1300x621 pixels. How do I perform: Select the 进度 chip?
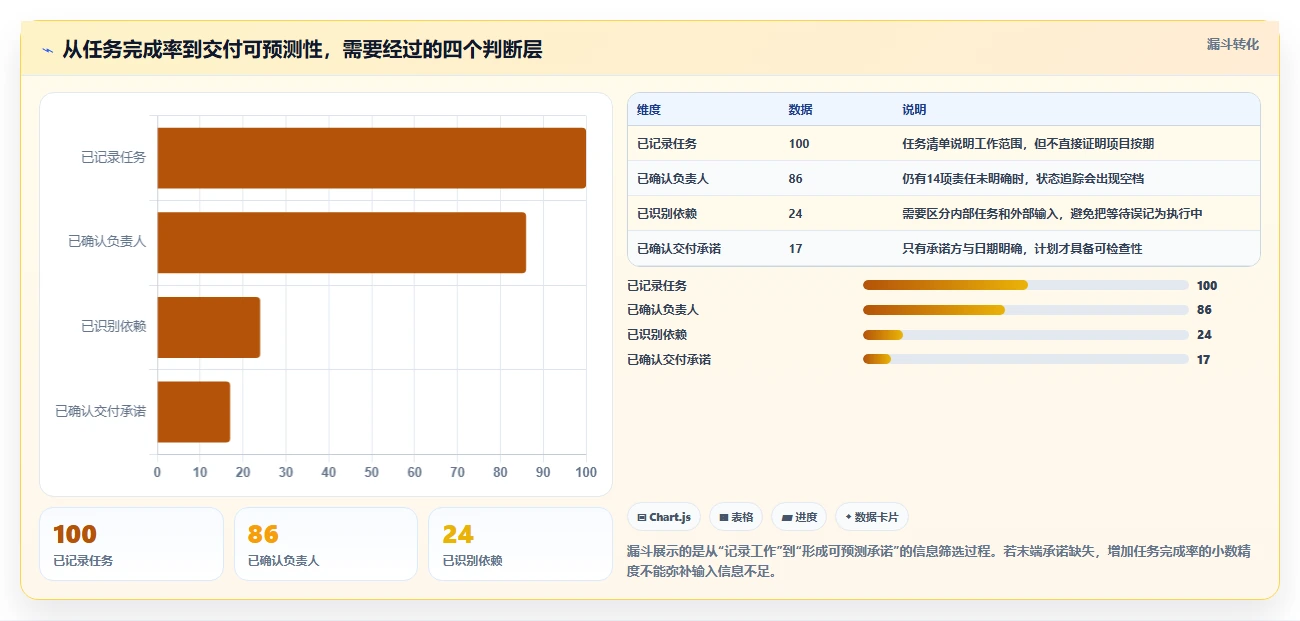coord(799,517)
